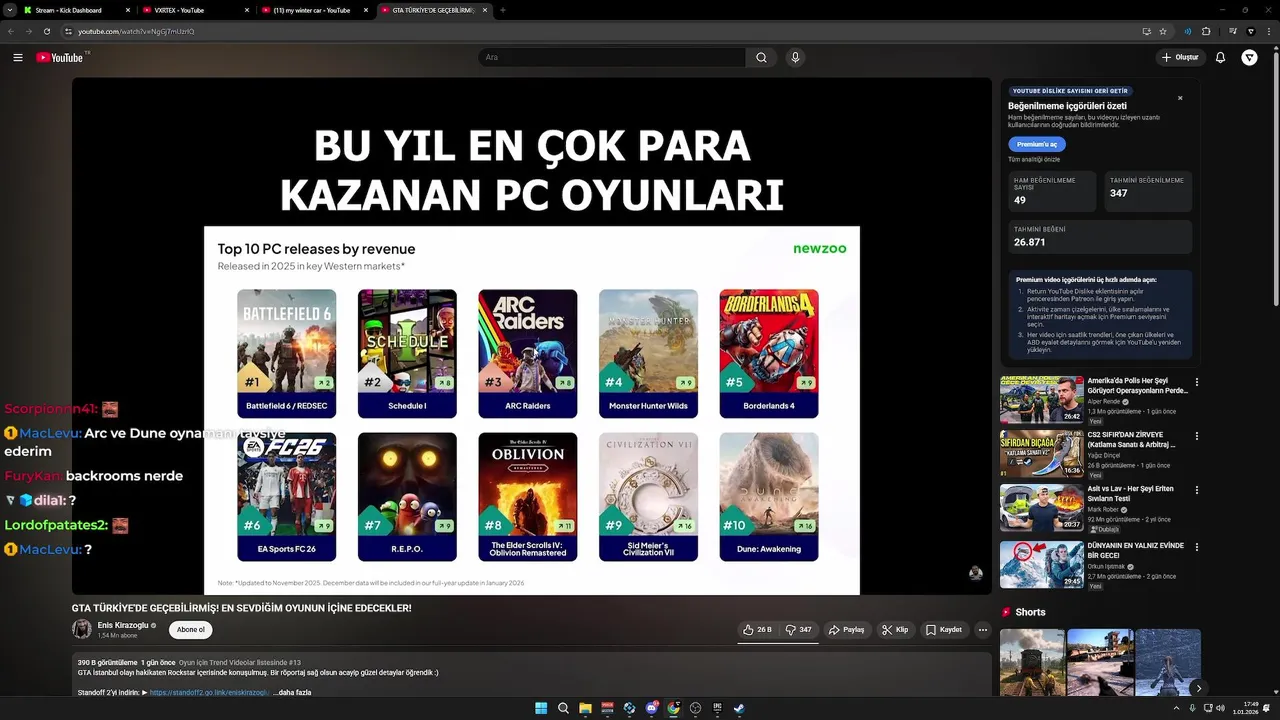
Task: Go to YouTube home via logo
Action: [x=62, y=57]
